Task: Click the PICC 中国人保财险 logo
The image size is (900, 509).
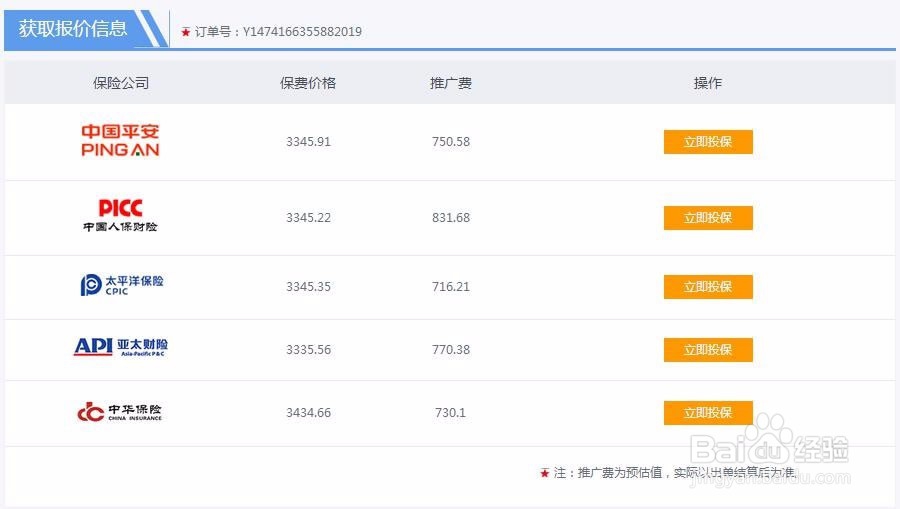Action: tap(120, 215)
